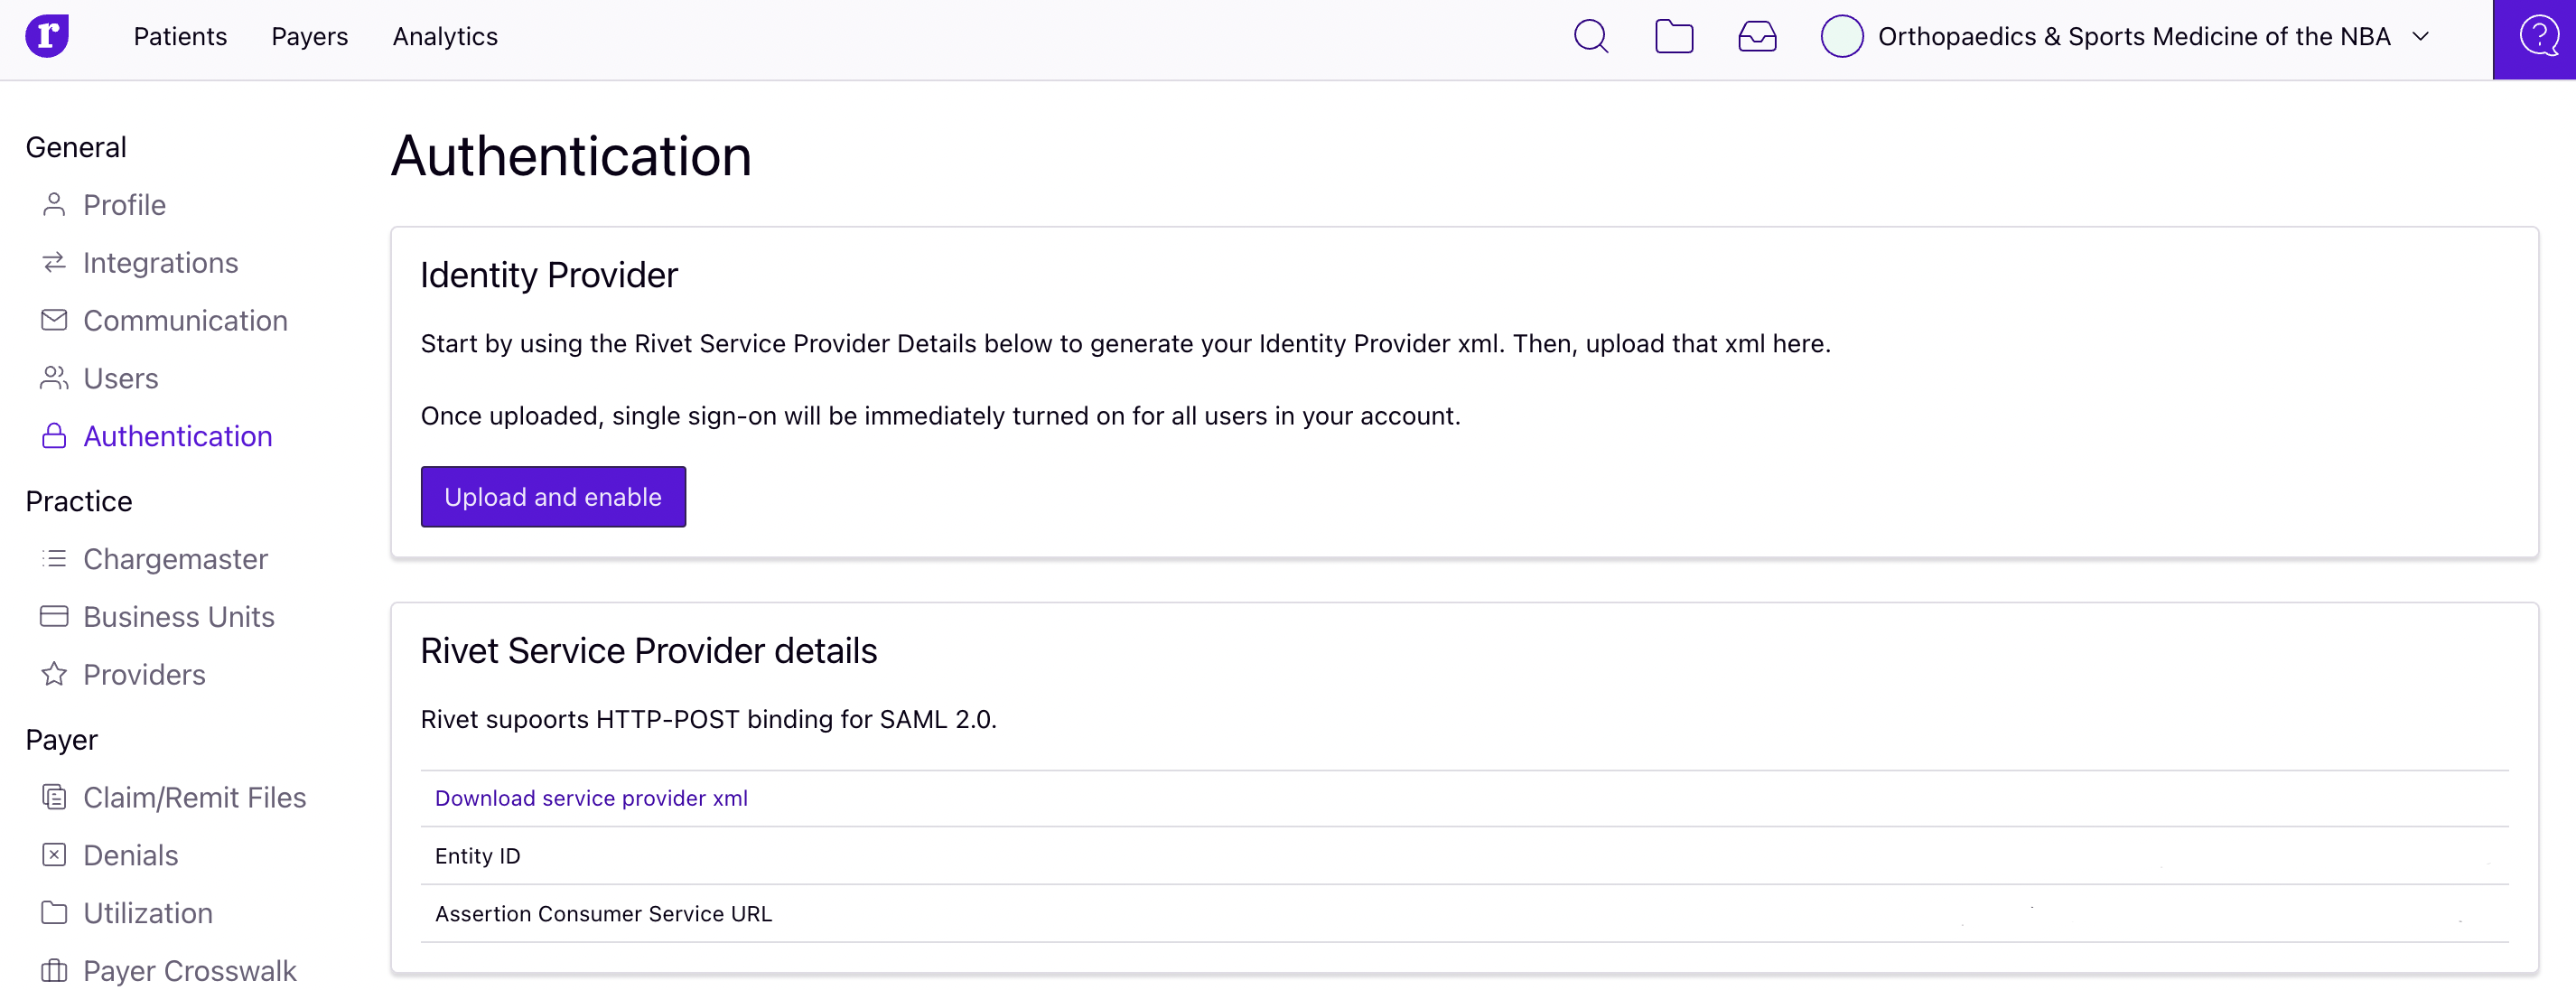Click the Practice section heading
This screenshot has width=2576, height=990.
[79, 501]
